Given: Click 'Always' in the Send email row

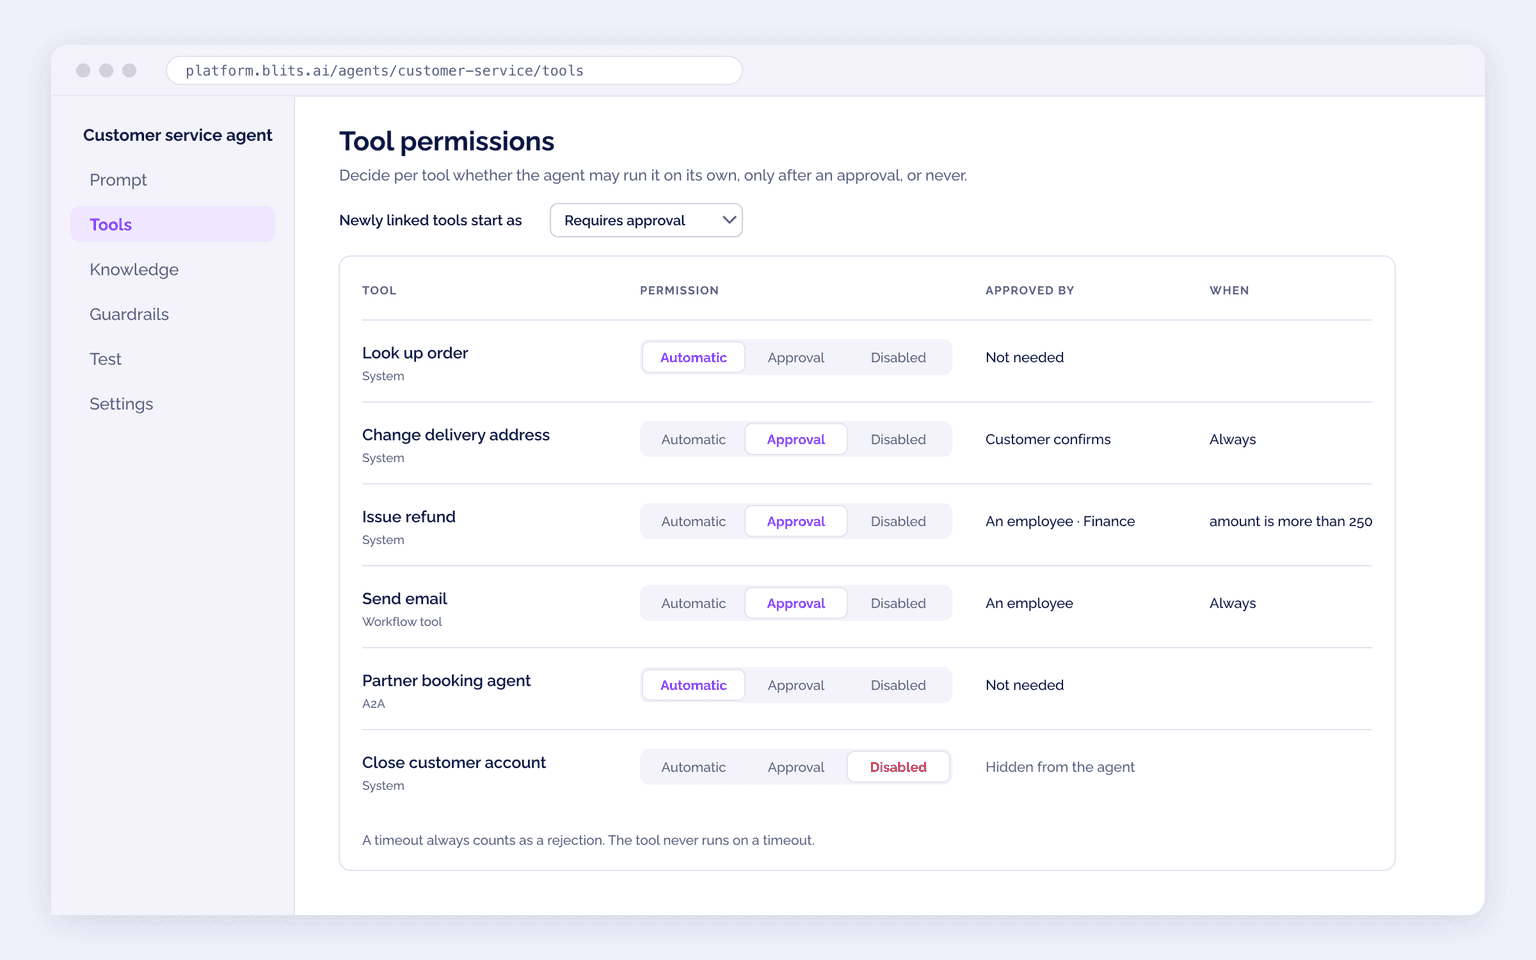Looking at the screenshot, I should pos(1232,603).
